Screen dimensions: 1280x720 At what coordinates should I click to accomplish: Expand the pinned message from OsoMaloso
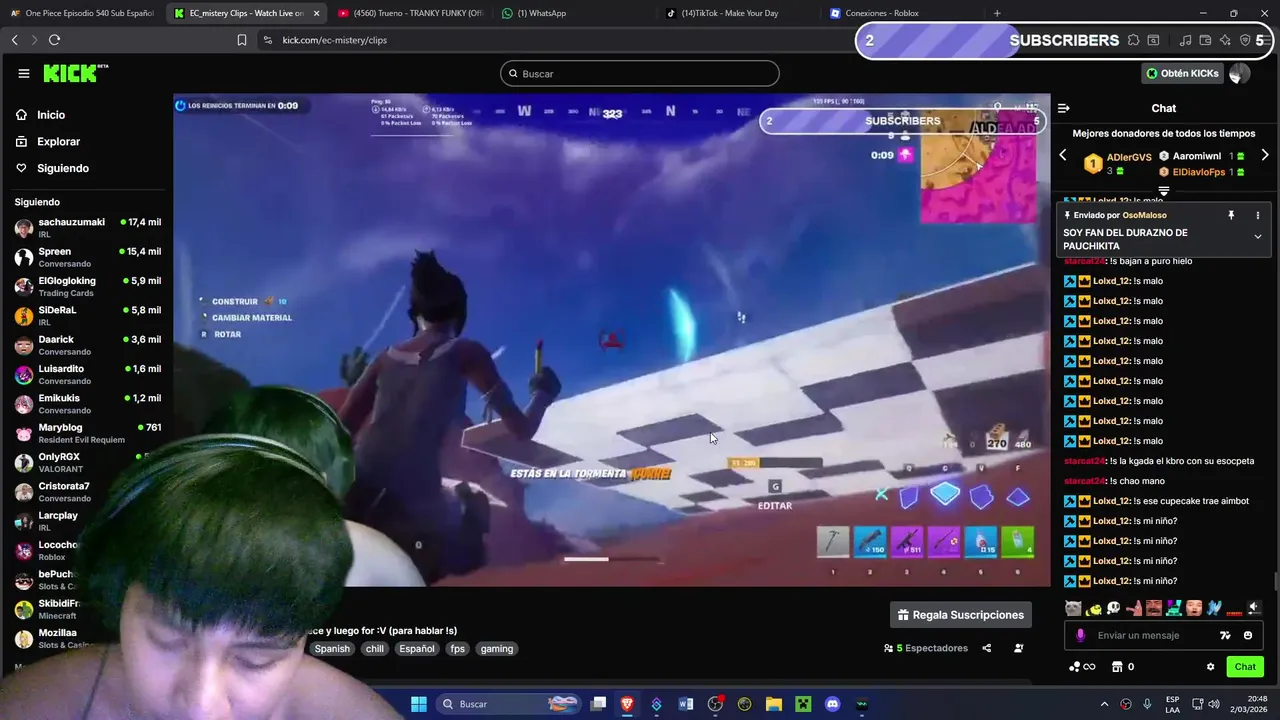click(1258, 237)
